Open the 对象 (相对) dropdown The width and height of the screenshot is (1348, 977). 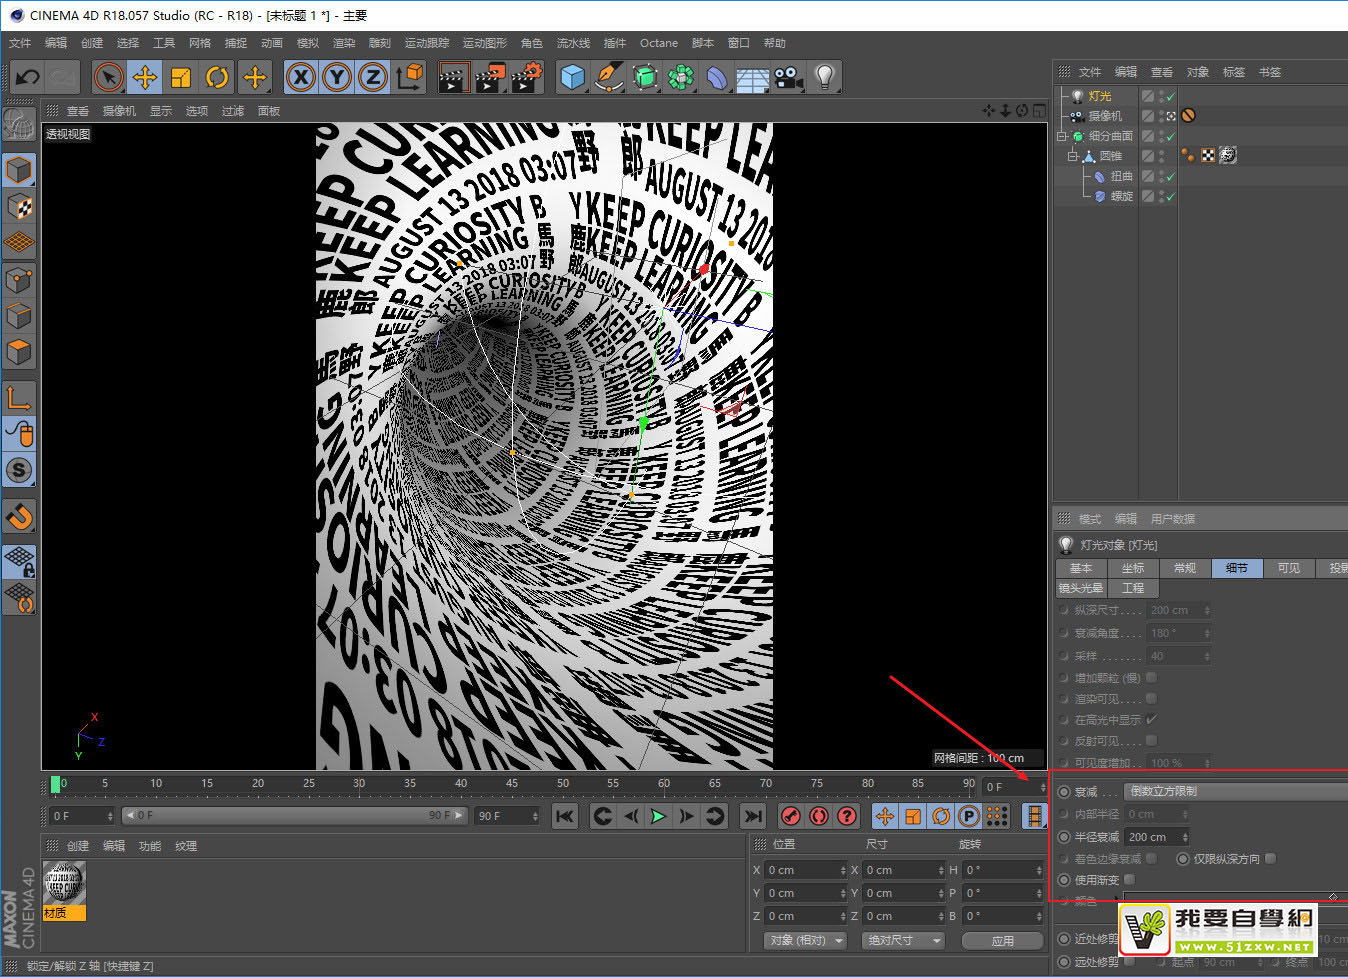coord(806,940)
